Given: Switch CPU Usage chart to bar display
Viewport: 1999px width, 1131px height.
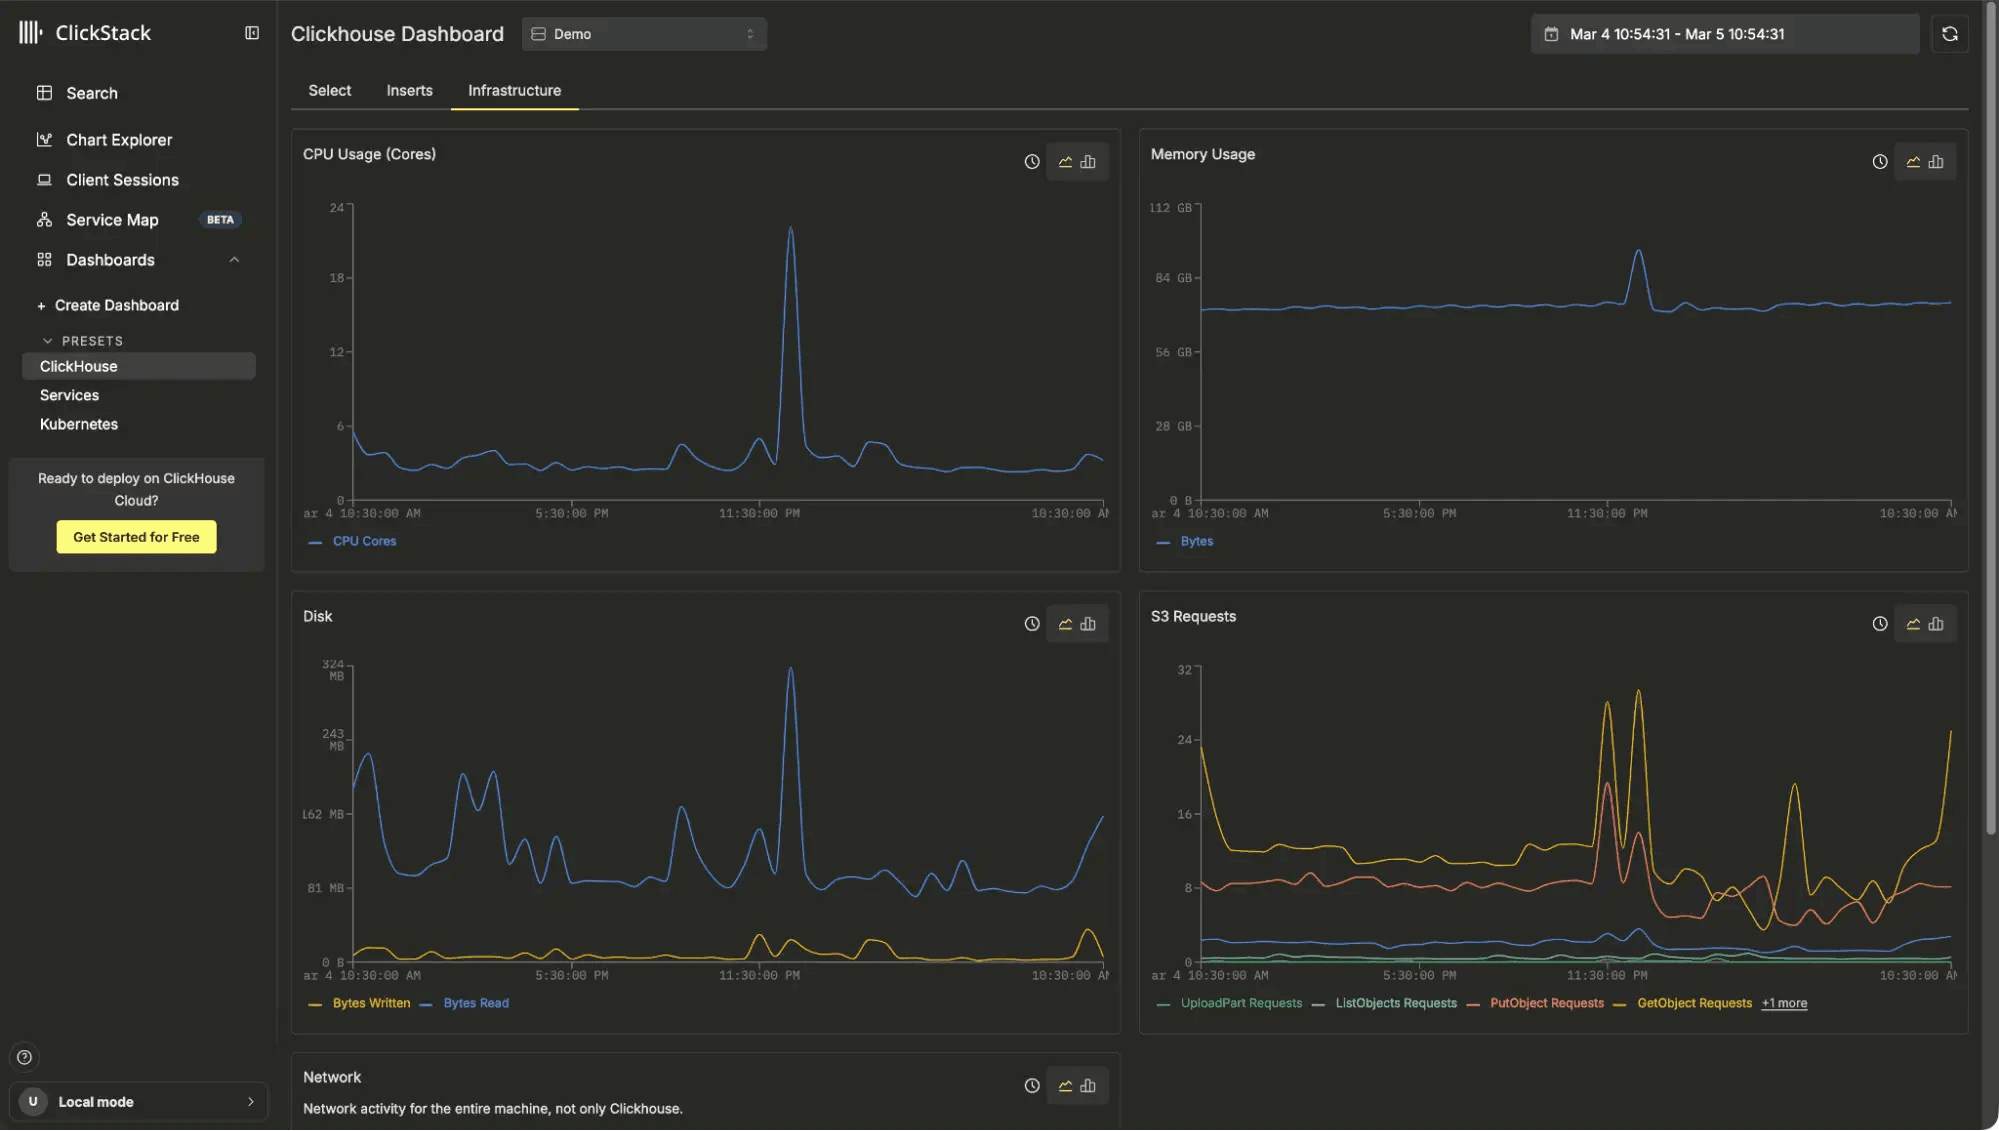Looking at the screenshot, I should pyautogui.click(x=1088, y=162).
